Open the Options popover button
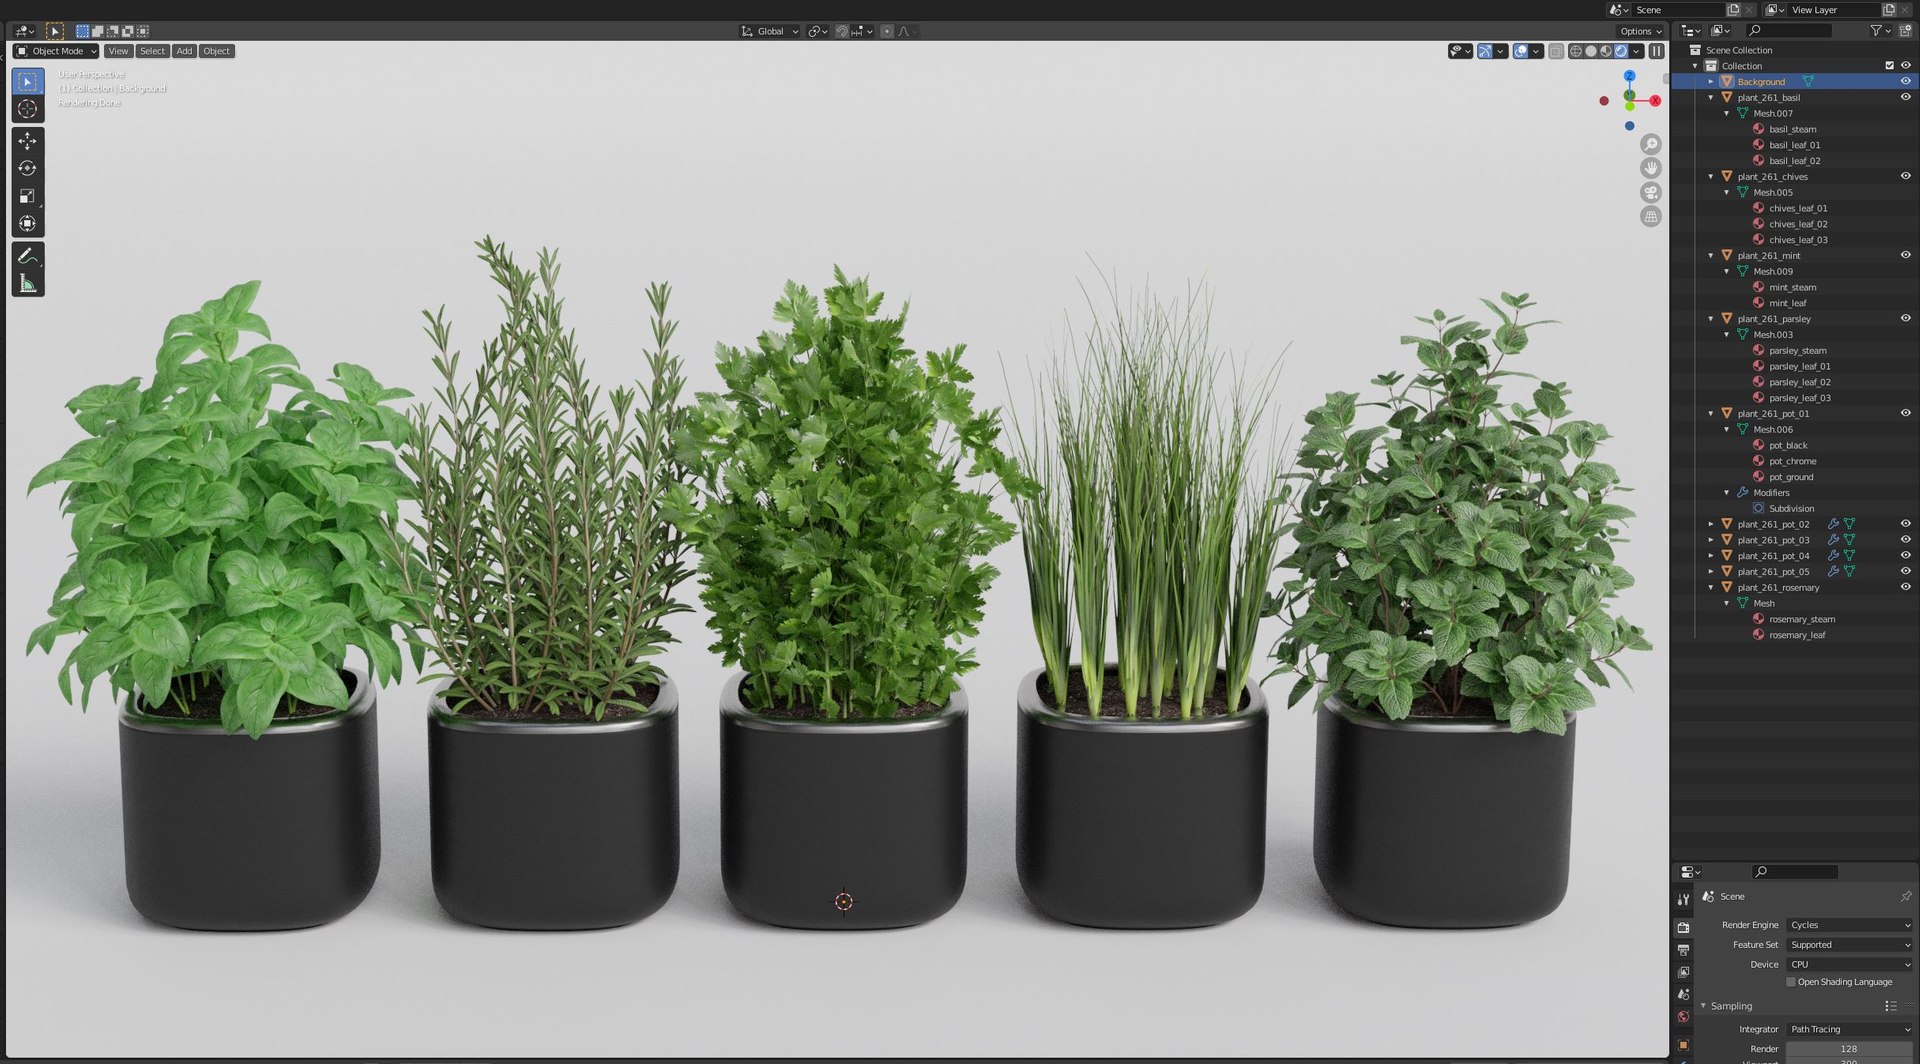This screenshot has width=1920, height=1064. [1641, 31]
